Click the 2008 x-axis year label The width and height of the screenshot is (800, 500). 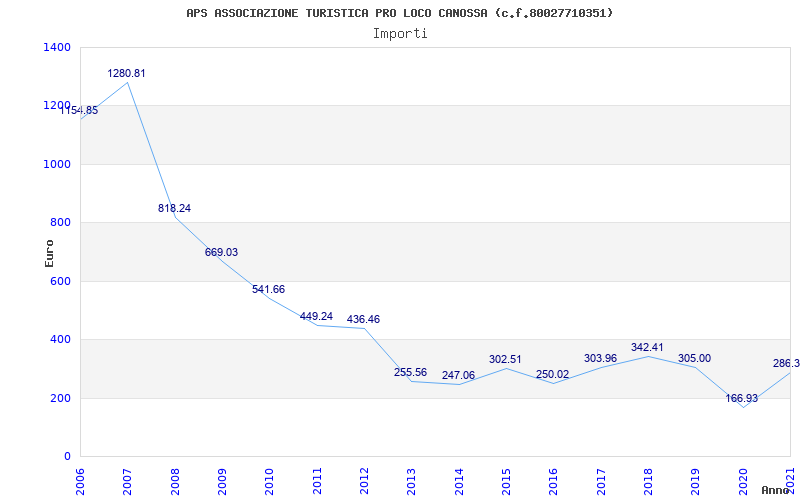174,482
